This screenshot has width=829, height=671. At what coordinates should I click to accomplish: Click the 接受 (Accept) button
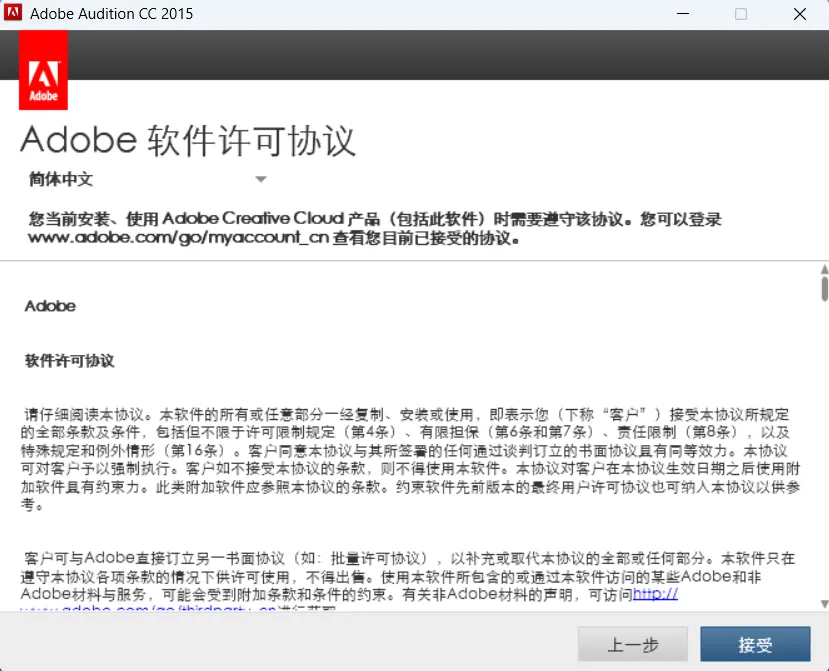[755, 644]
